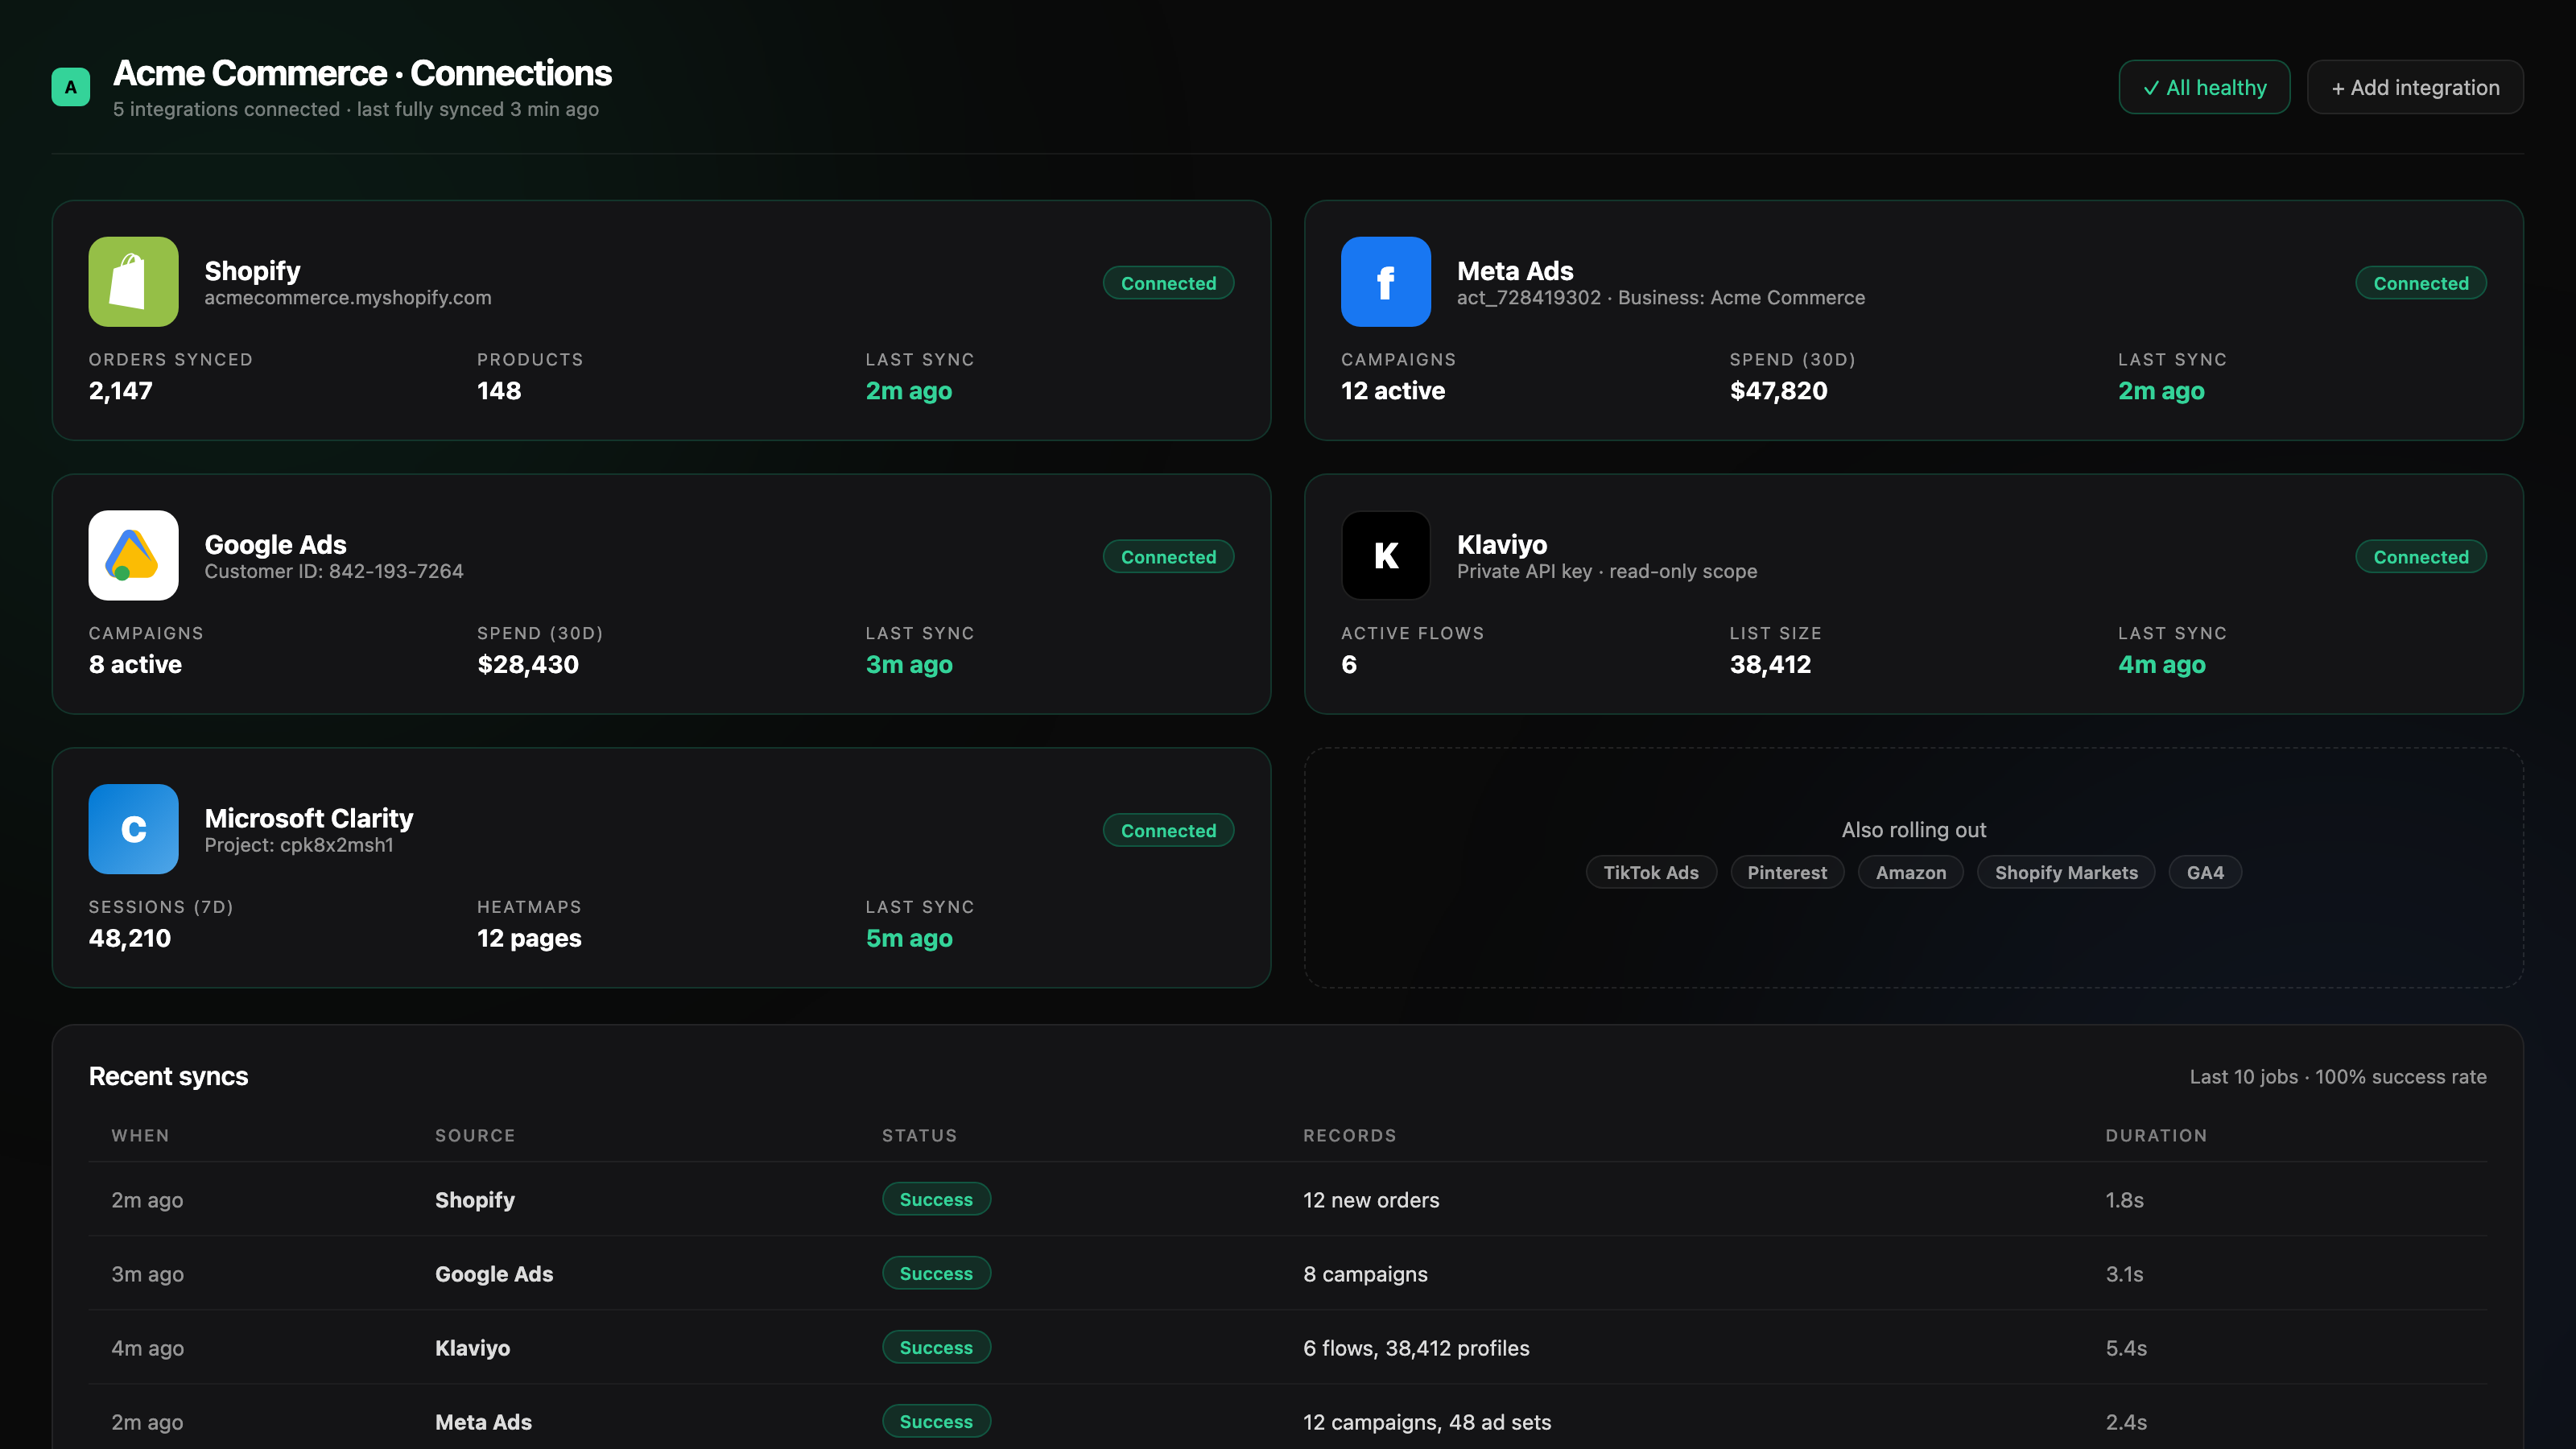The height and width of the screenshot is (1449, 2576).
Task: Click Meta Ads in the Recent syncs table
Action: tap(483, 1422)
